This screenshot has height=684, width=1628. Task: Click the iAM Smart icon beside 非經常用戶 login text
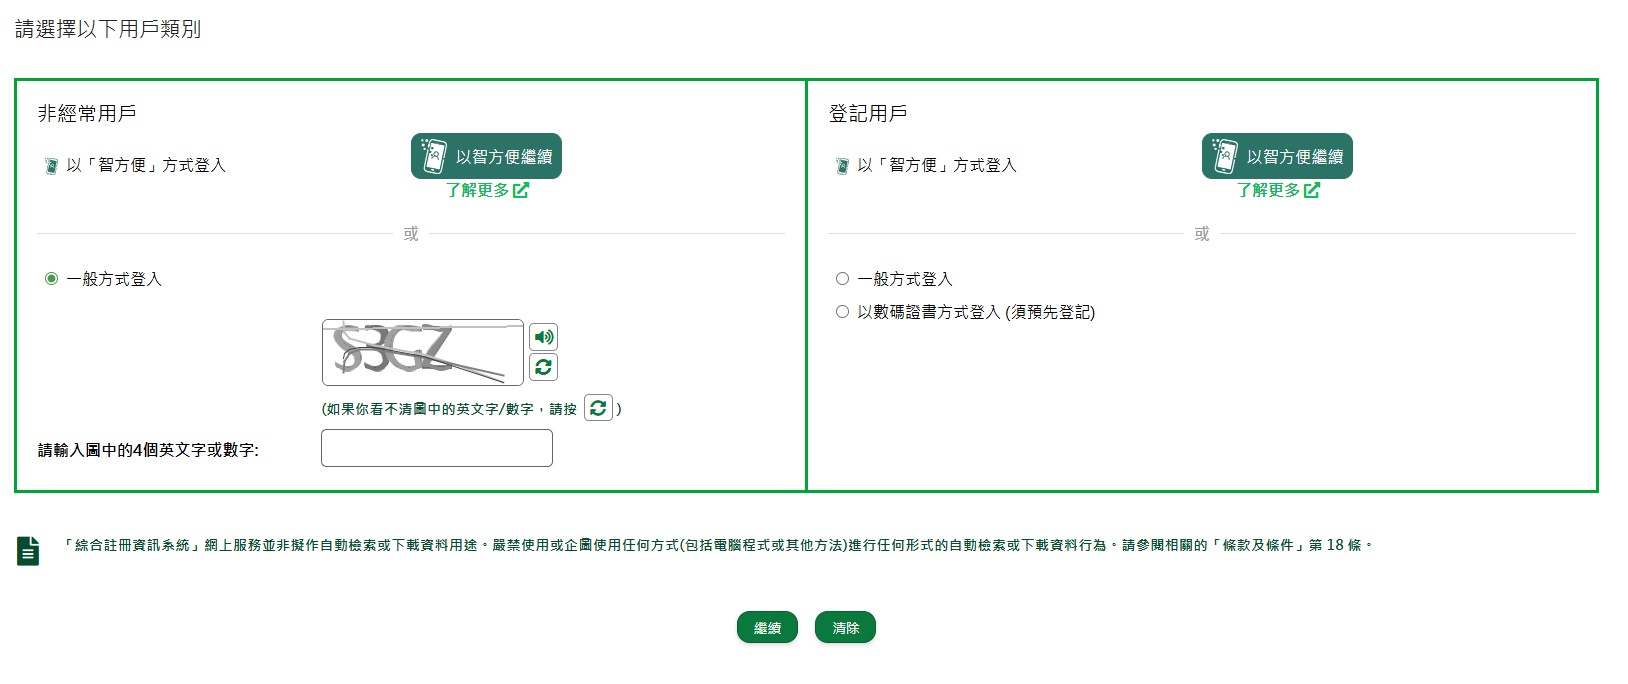point(52,165)
